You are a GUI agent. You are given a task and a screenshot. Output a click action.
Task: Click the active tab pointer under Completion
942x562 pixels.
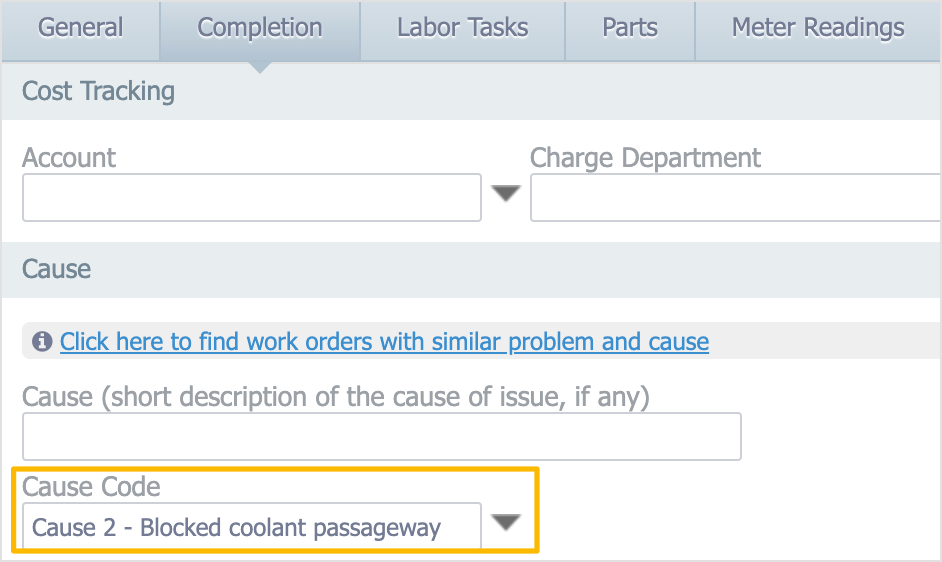coord(260,67)
